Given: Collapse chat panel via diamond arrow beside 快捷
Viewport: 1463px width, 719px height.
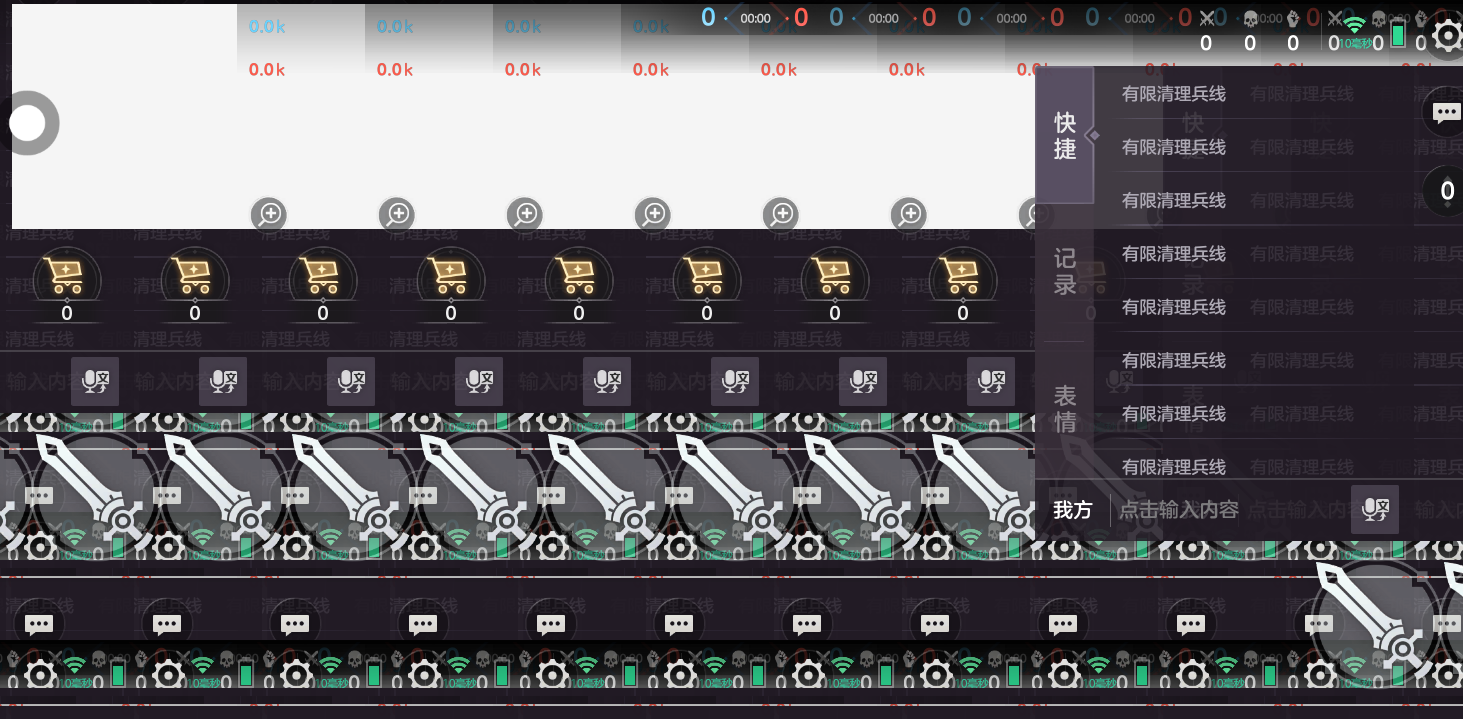Looking at the screenshot, I should tap(1093, 135).
